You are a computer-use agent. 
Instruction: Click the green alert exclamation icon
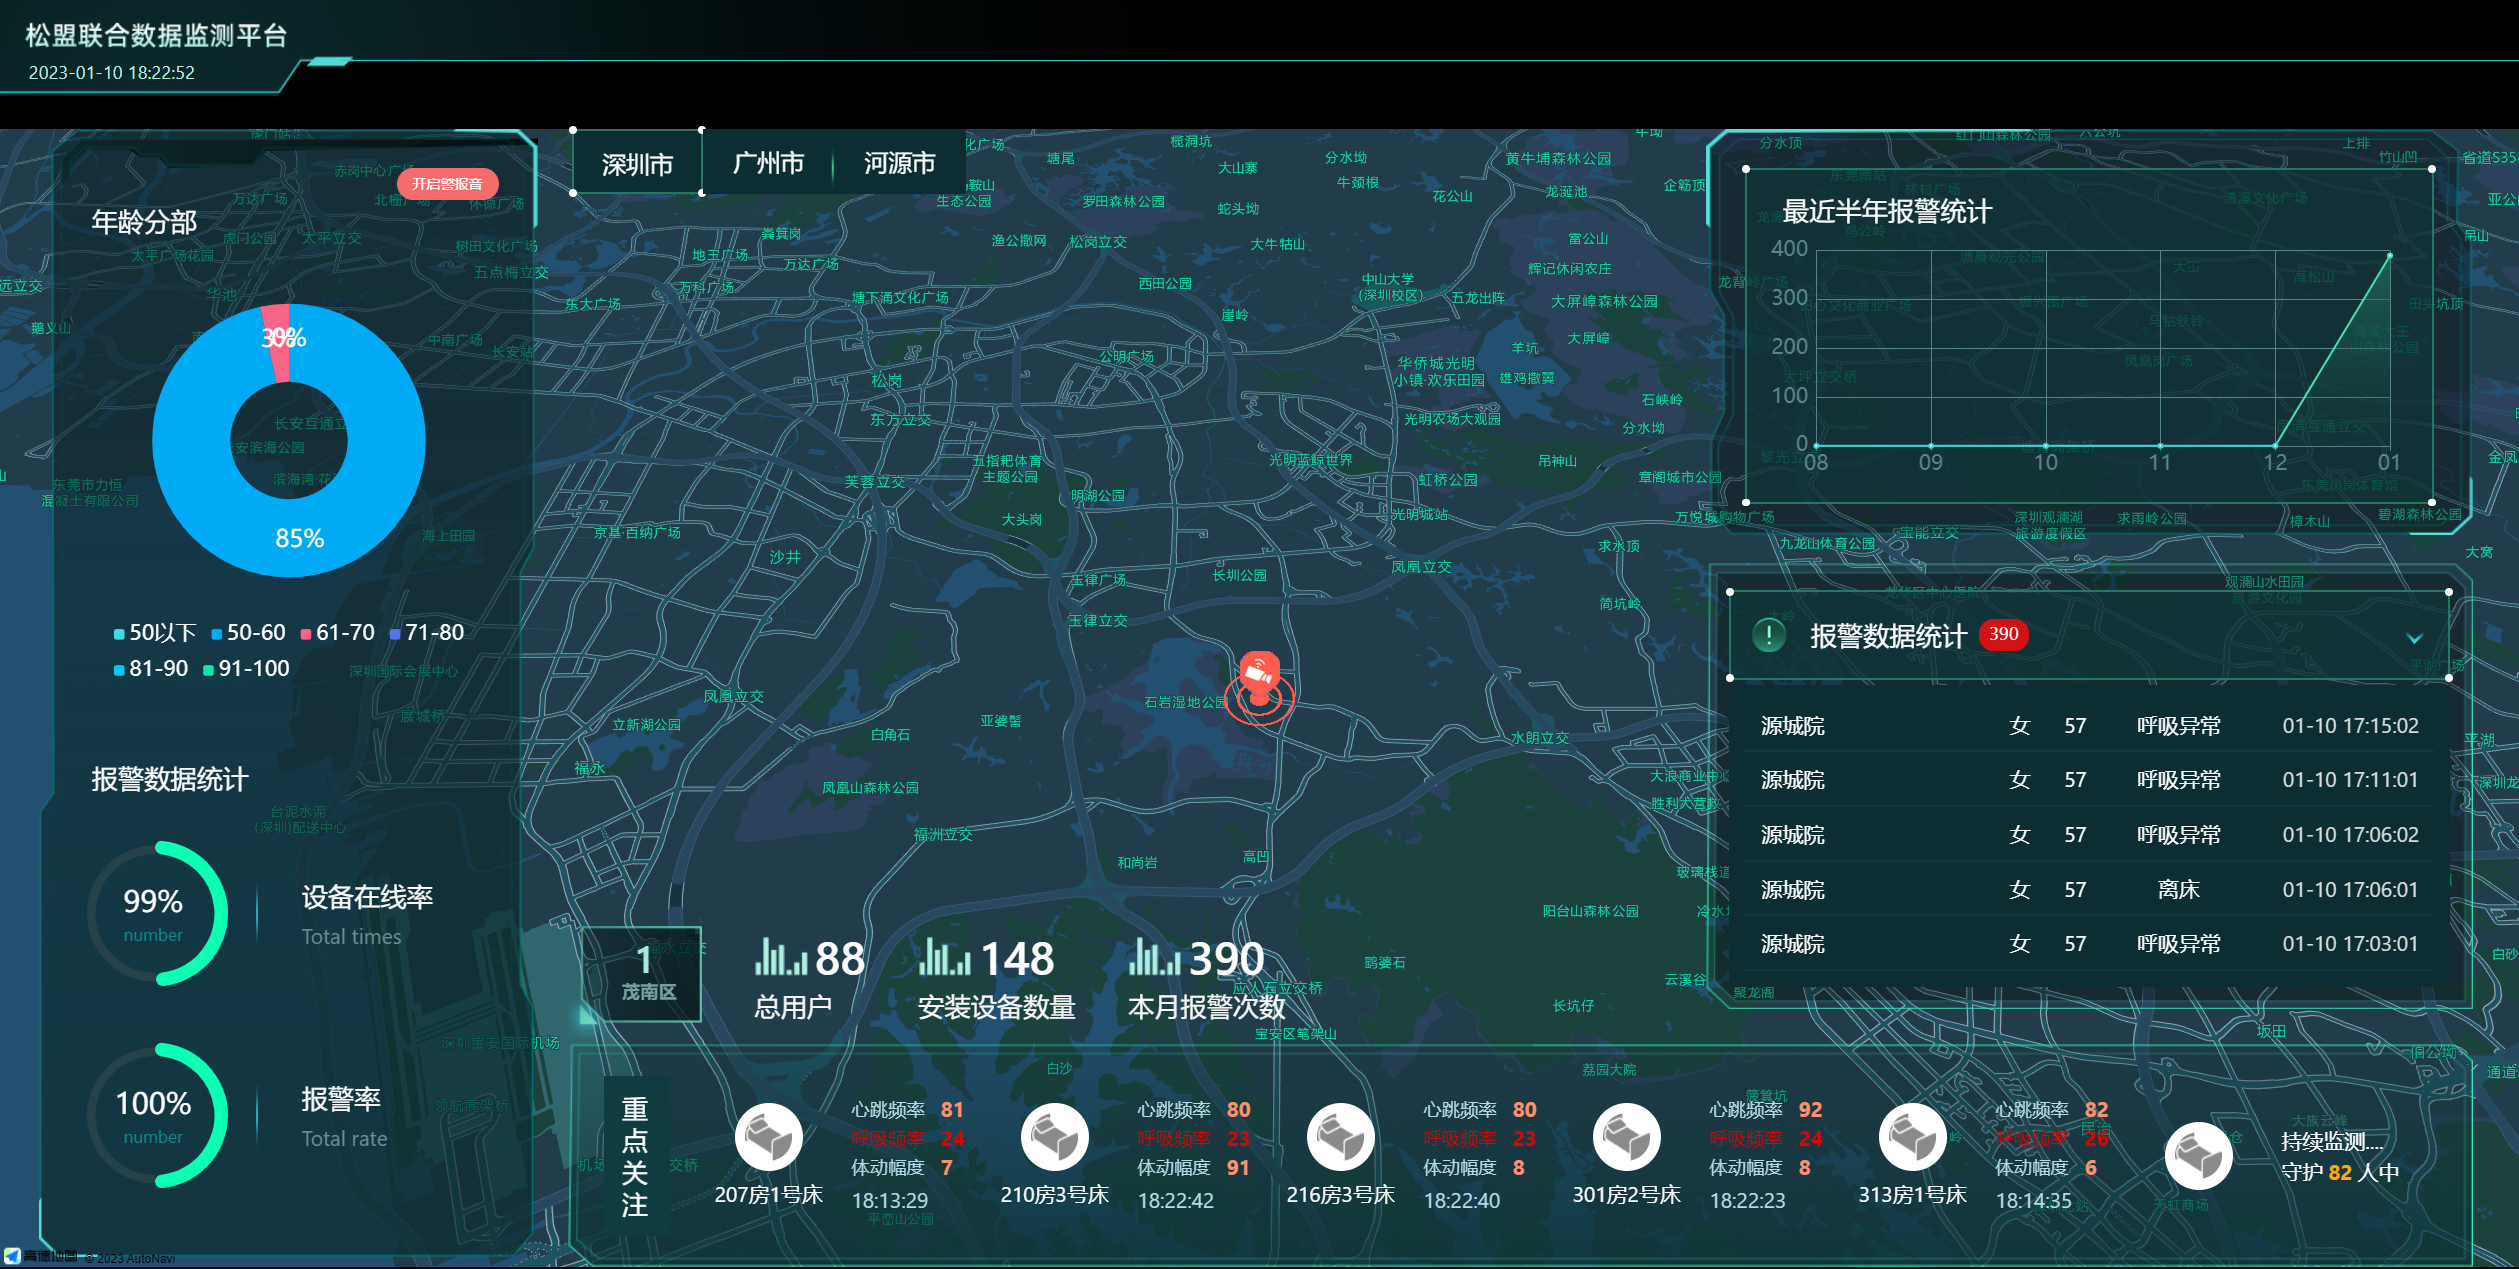(x=1769, y=635)
